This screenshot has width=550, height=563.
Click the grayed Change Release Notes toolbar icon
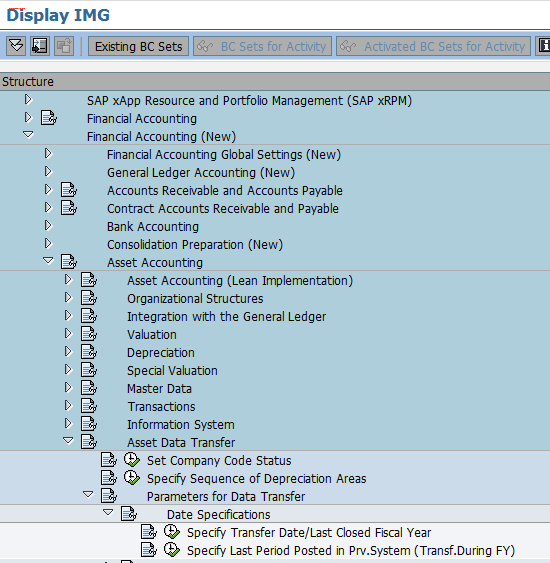[64, 46]
